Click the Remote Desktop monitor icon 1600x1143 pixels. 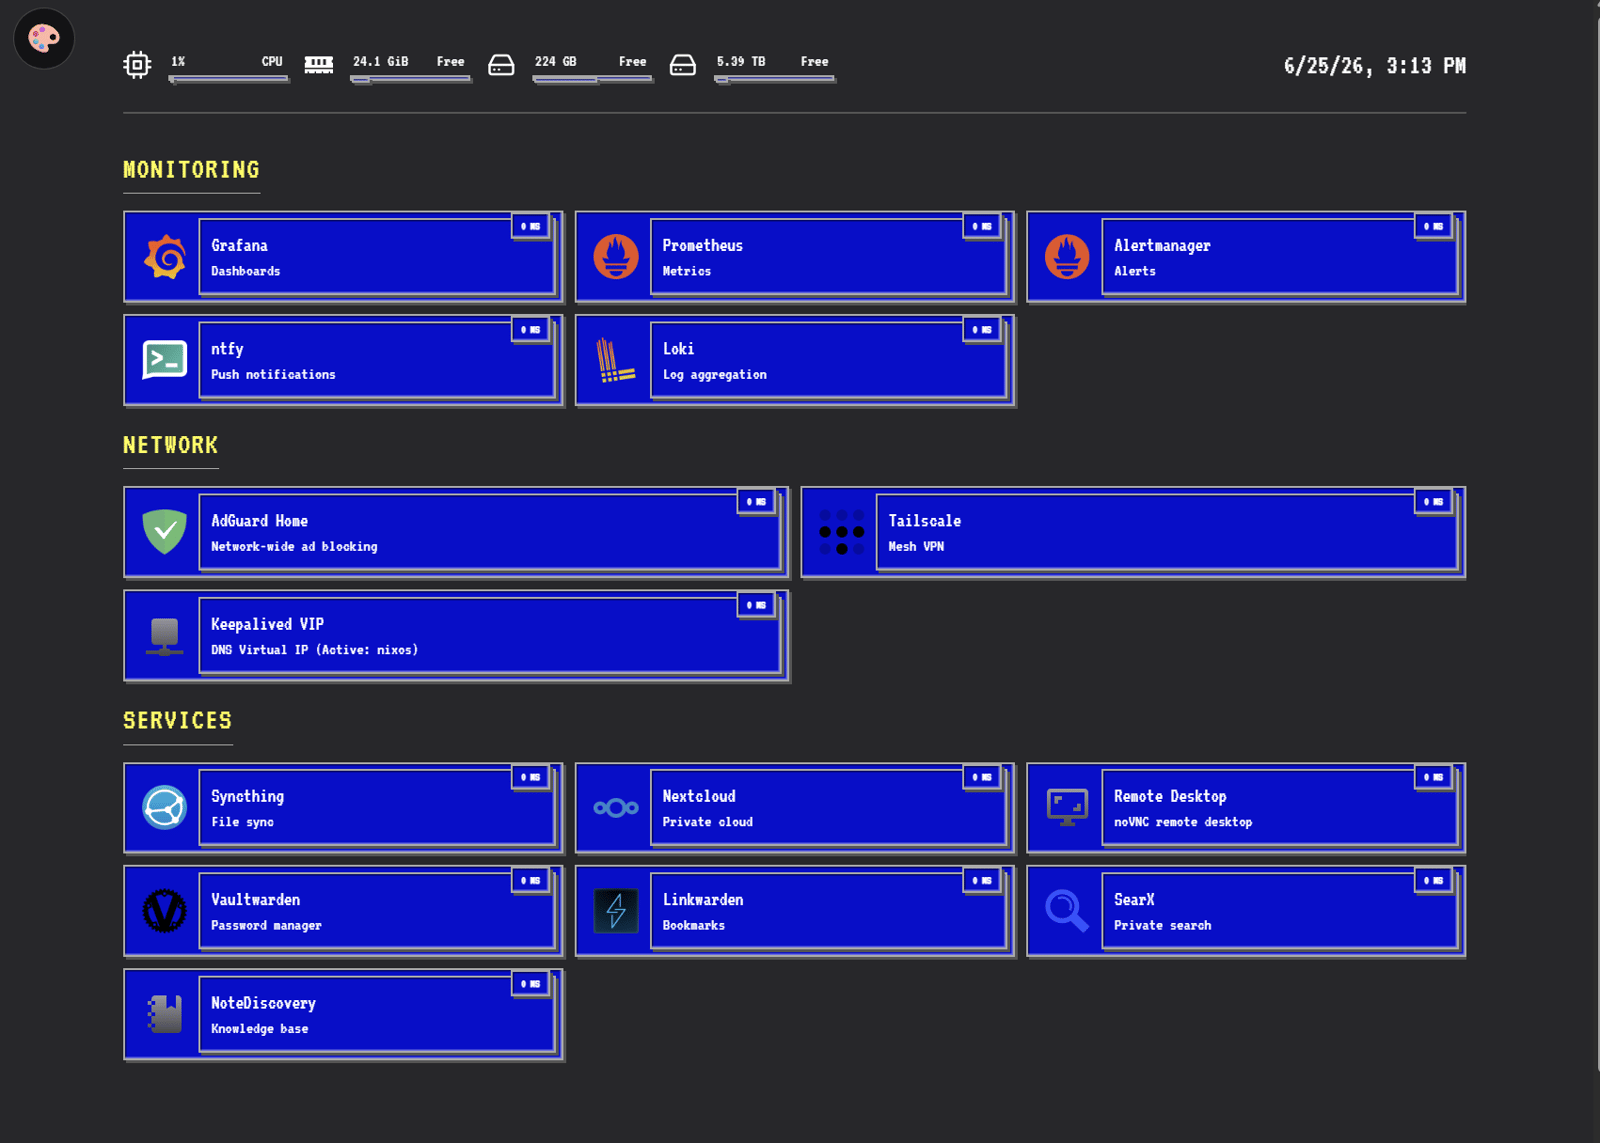click(1067, 808)
